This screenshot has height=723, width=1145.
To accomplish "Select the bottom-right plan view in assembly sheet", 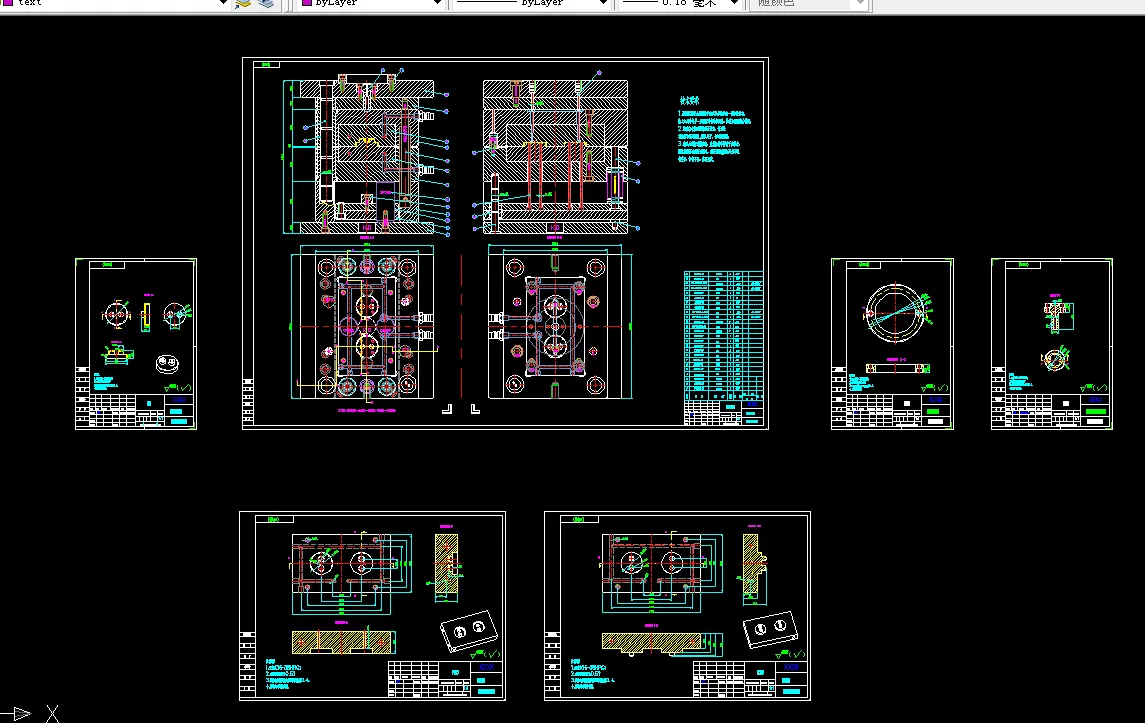I will [x=559, y=324].
